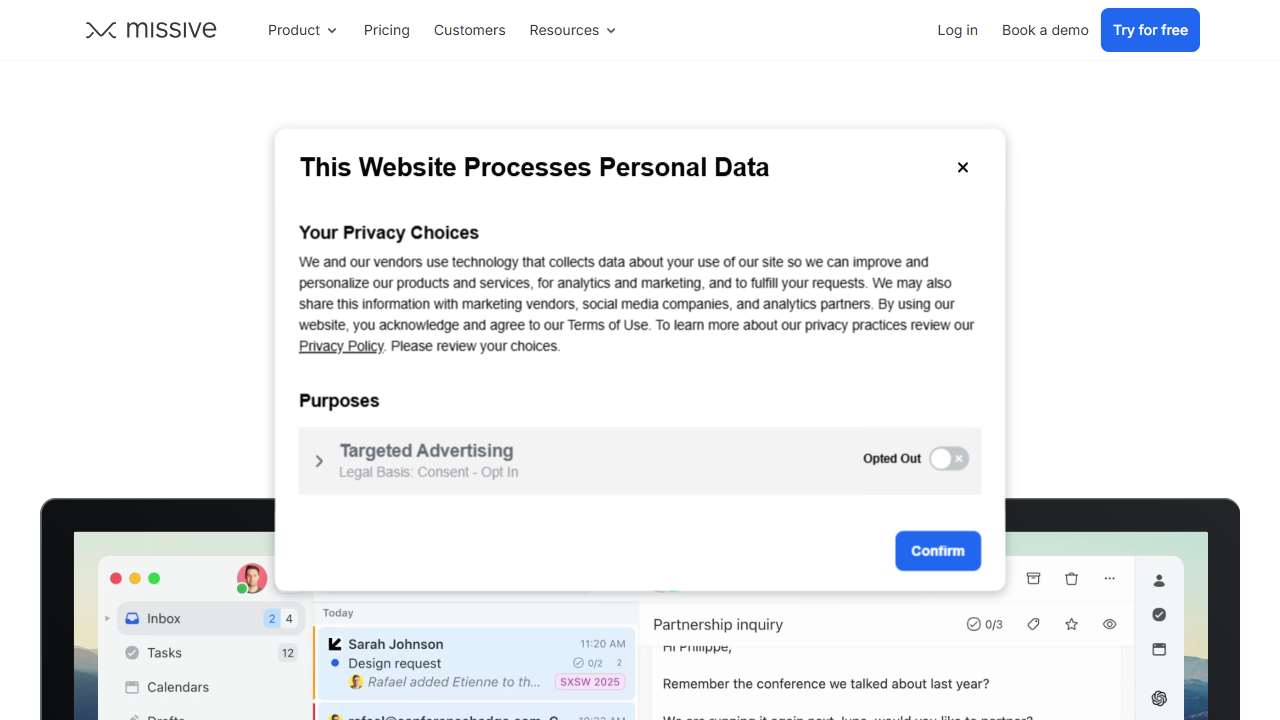Toggle the eye watch icon on conversation

click(1109, 624)
